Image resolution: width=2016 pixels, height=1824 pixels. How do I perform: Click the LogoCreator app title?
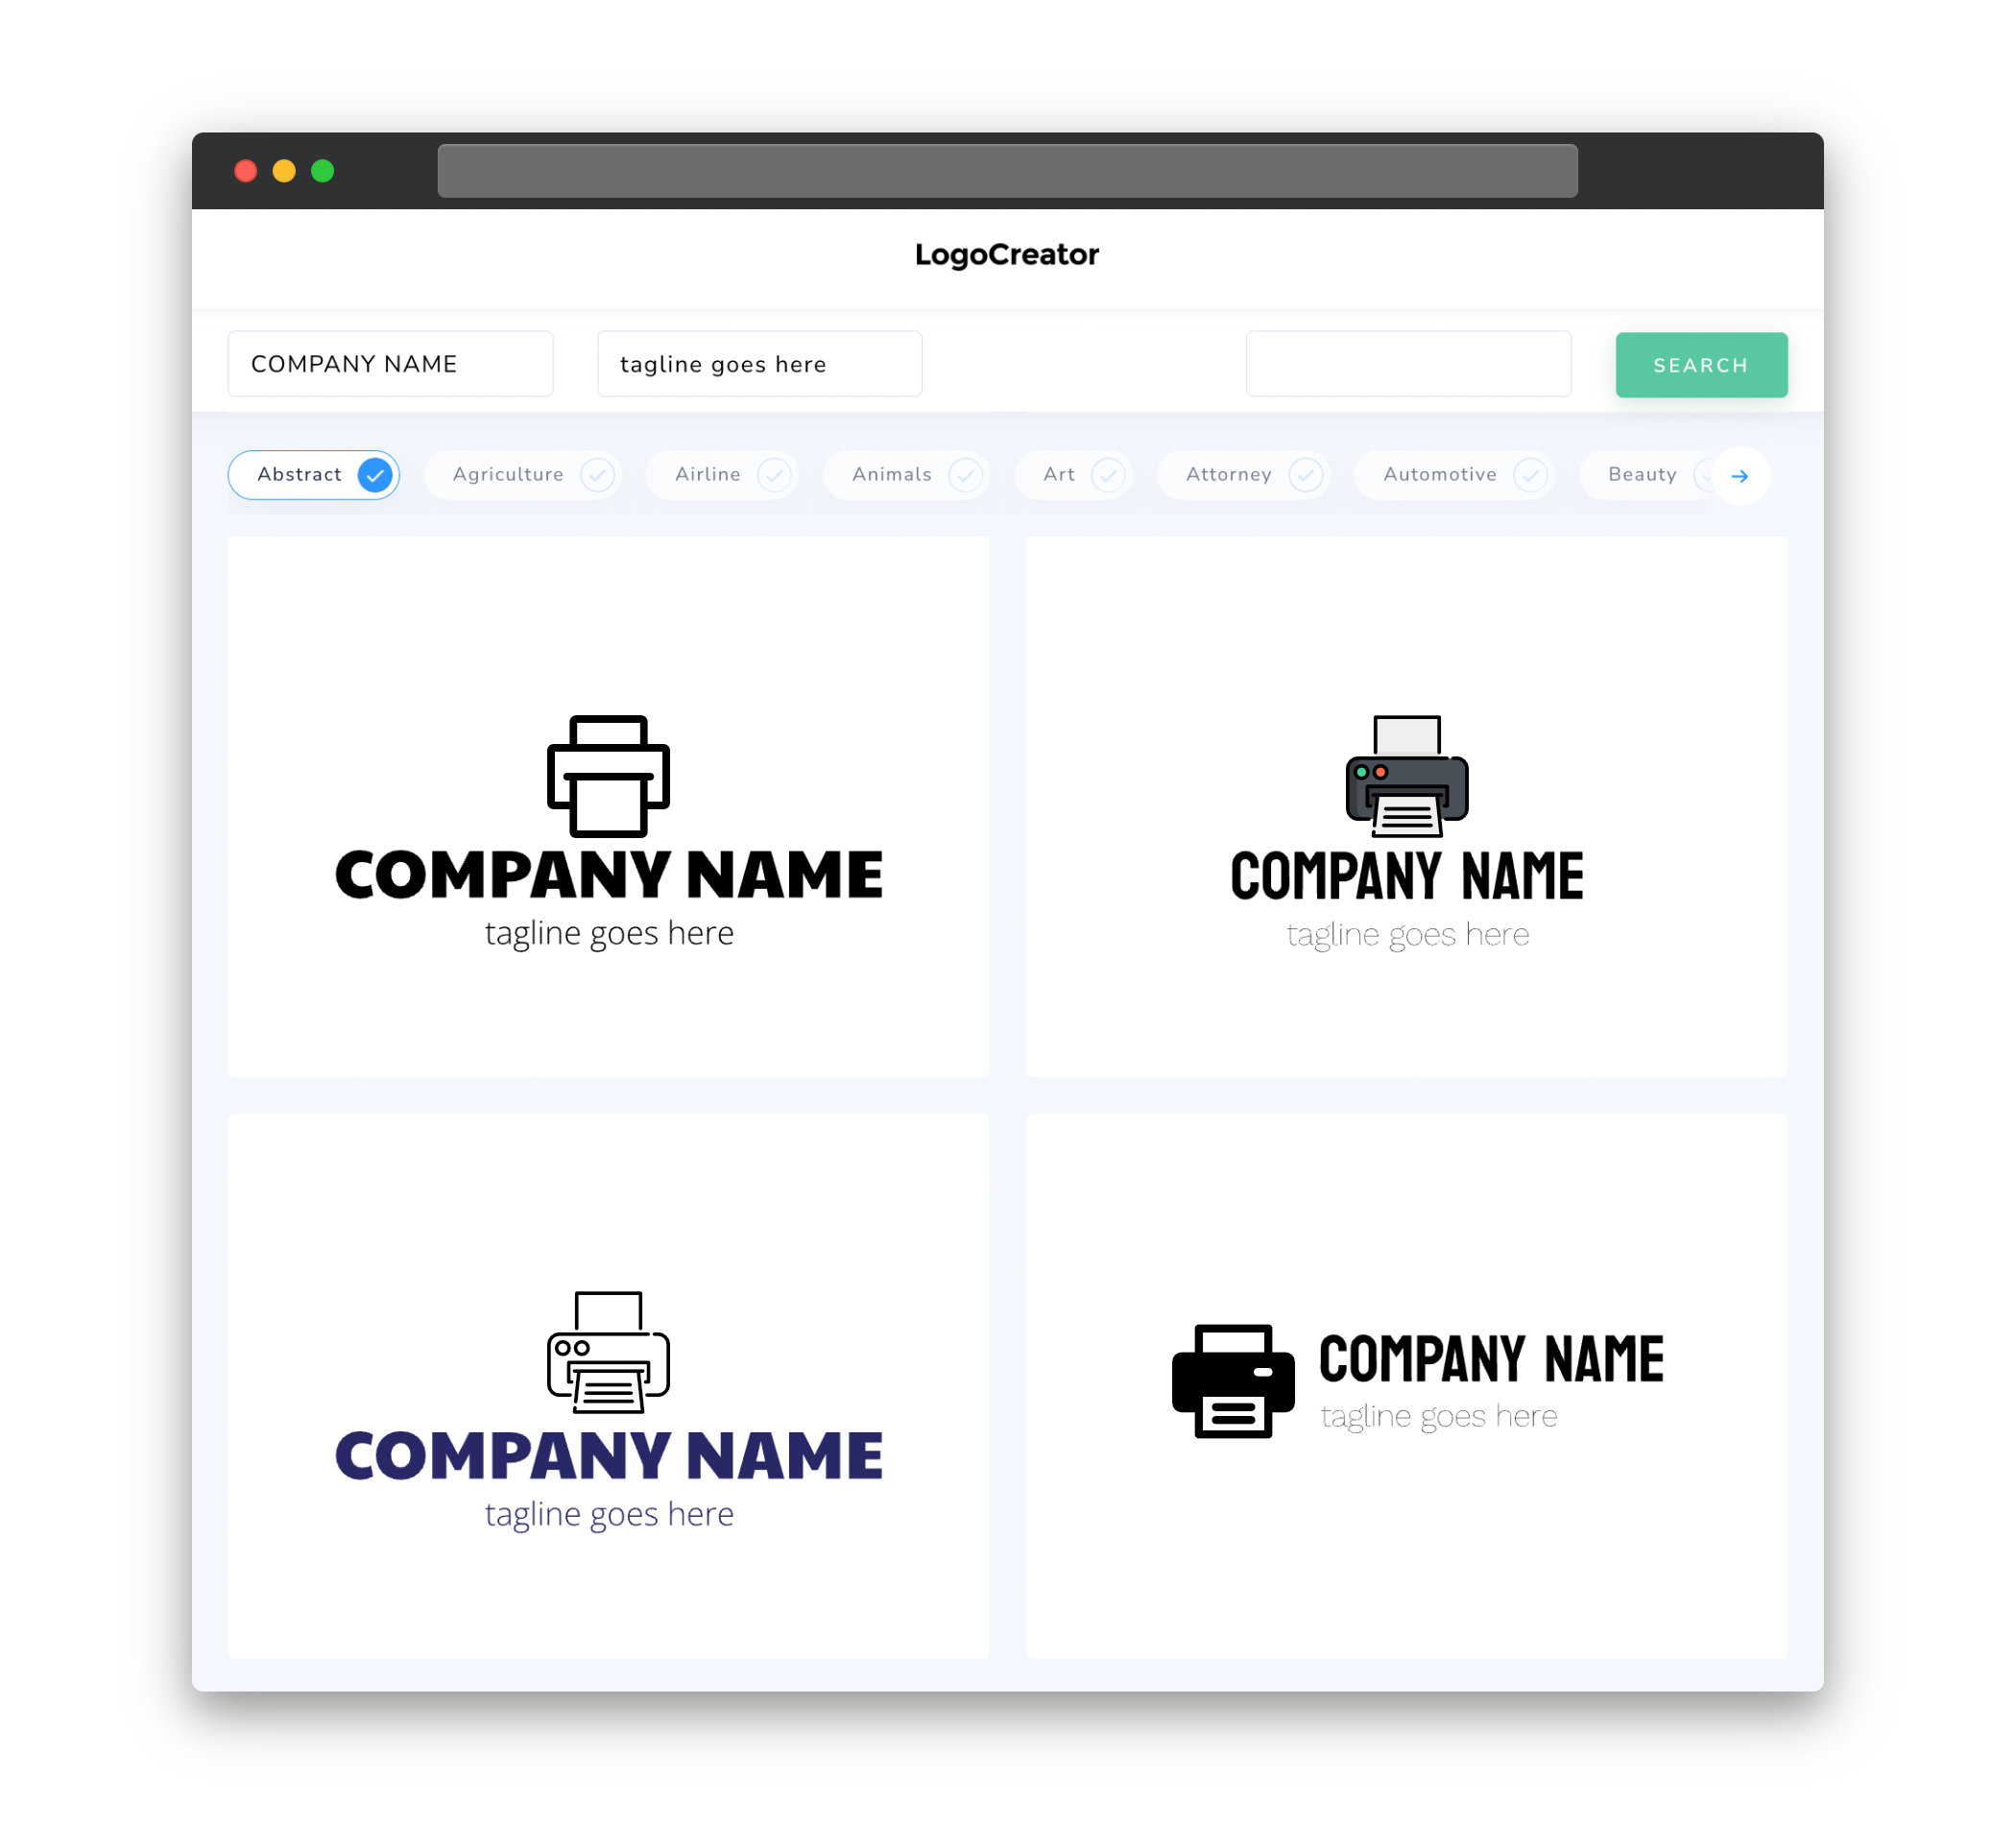(x=1006, y=254)
